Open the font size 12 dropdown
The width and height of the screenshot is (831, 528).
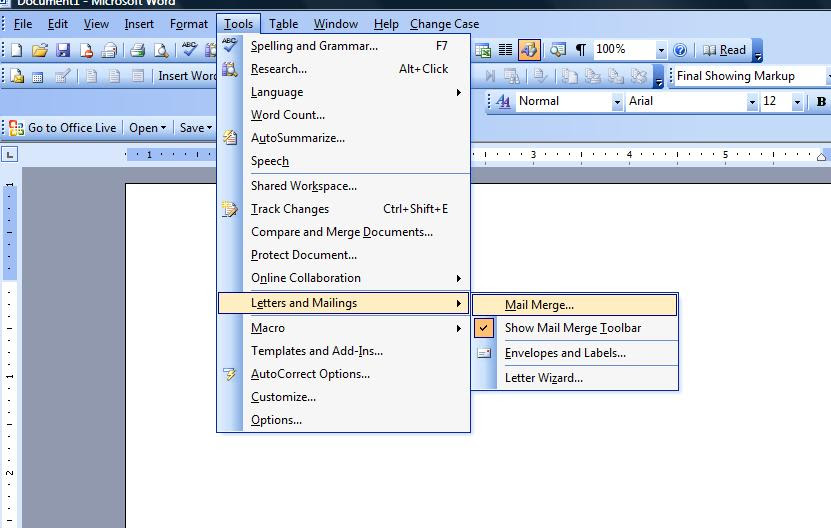pyautogui.click(x=797, y=101)
